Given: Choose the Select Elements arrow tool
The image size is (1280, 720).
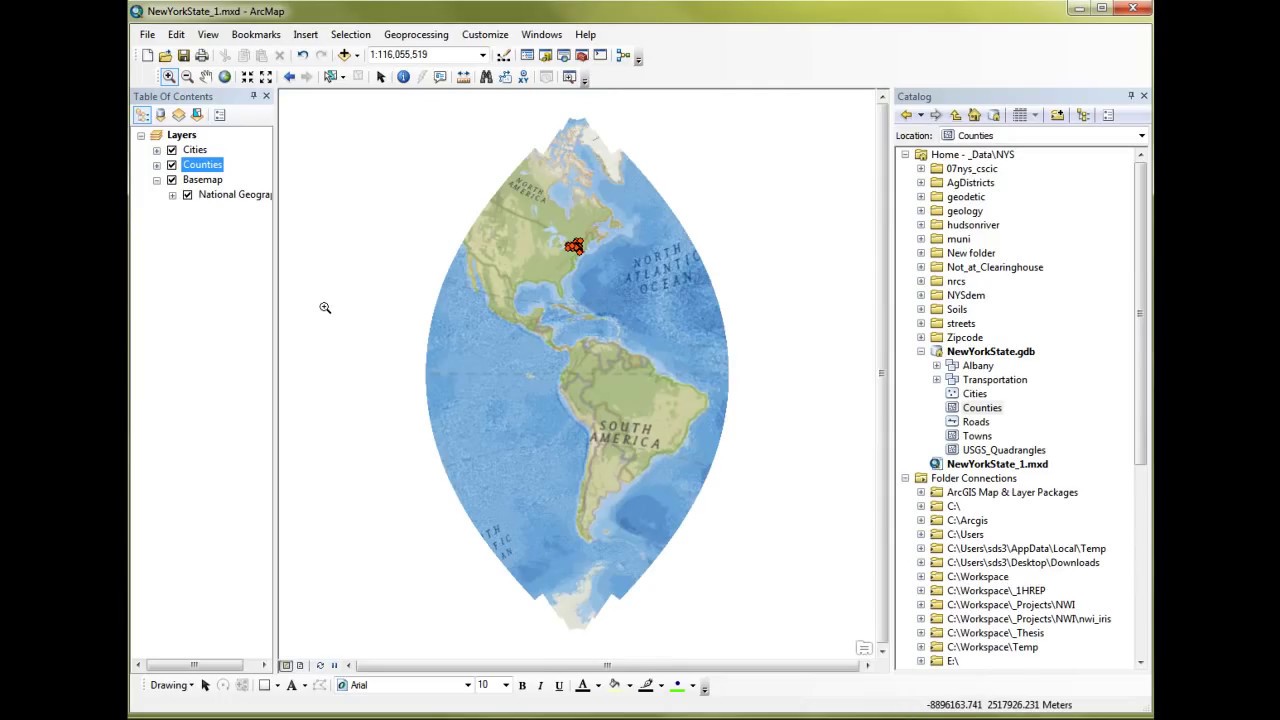Looking at the screenshot, I should point(381,77).
